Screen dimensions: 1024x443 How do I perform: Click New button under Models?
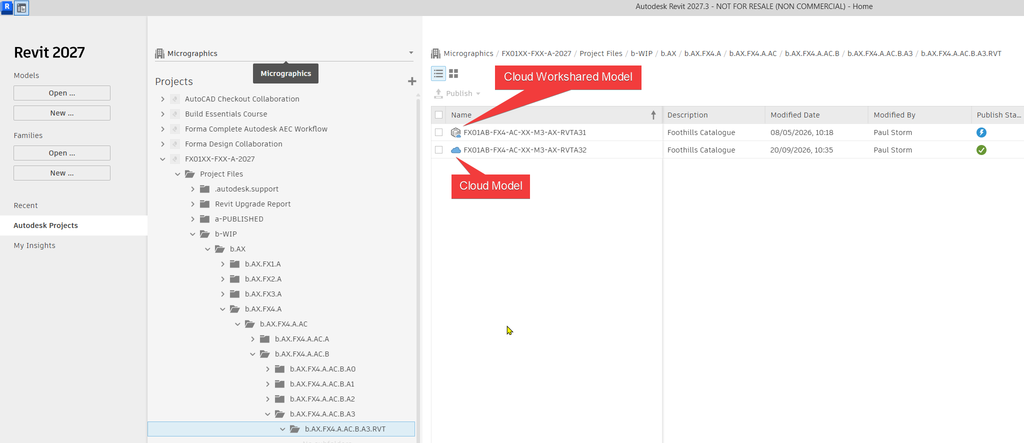(62, 113)
